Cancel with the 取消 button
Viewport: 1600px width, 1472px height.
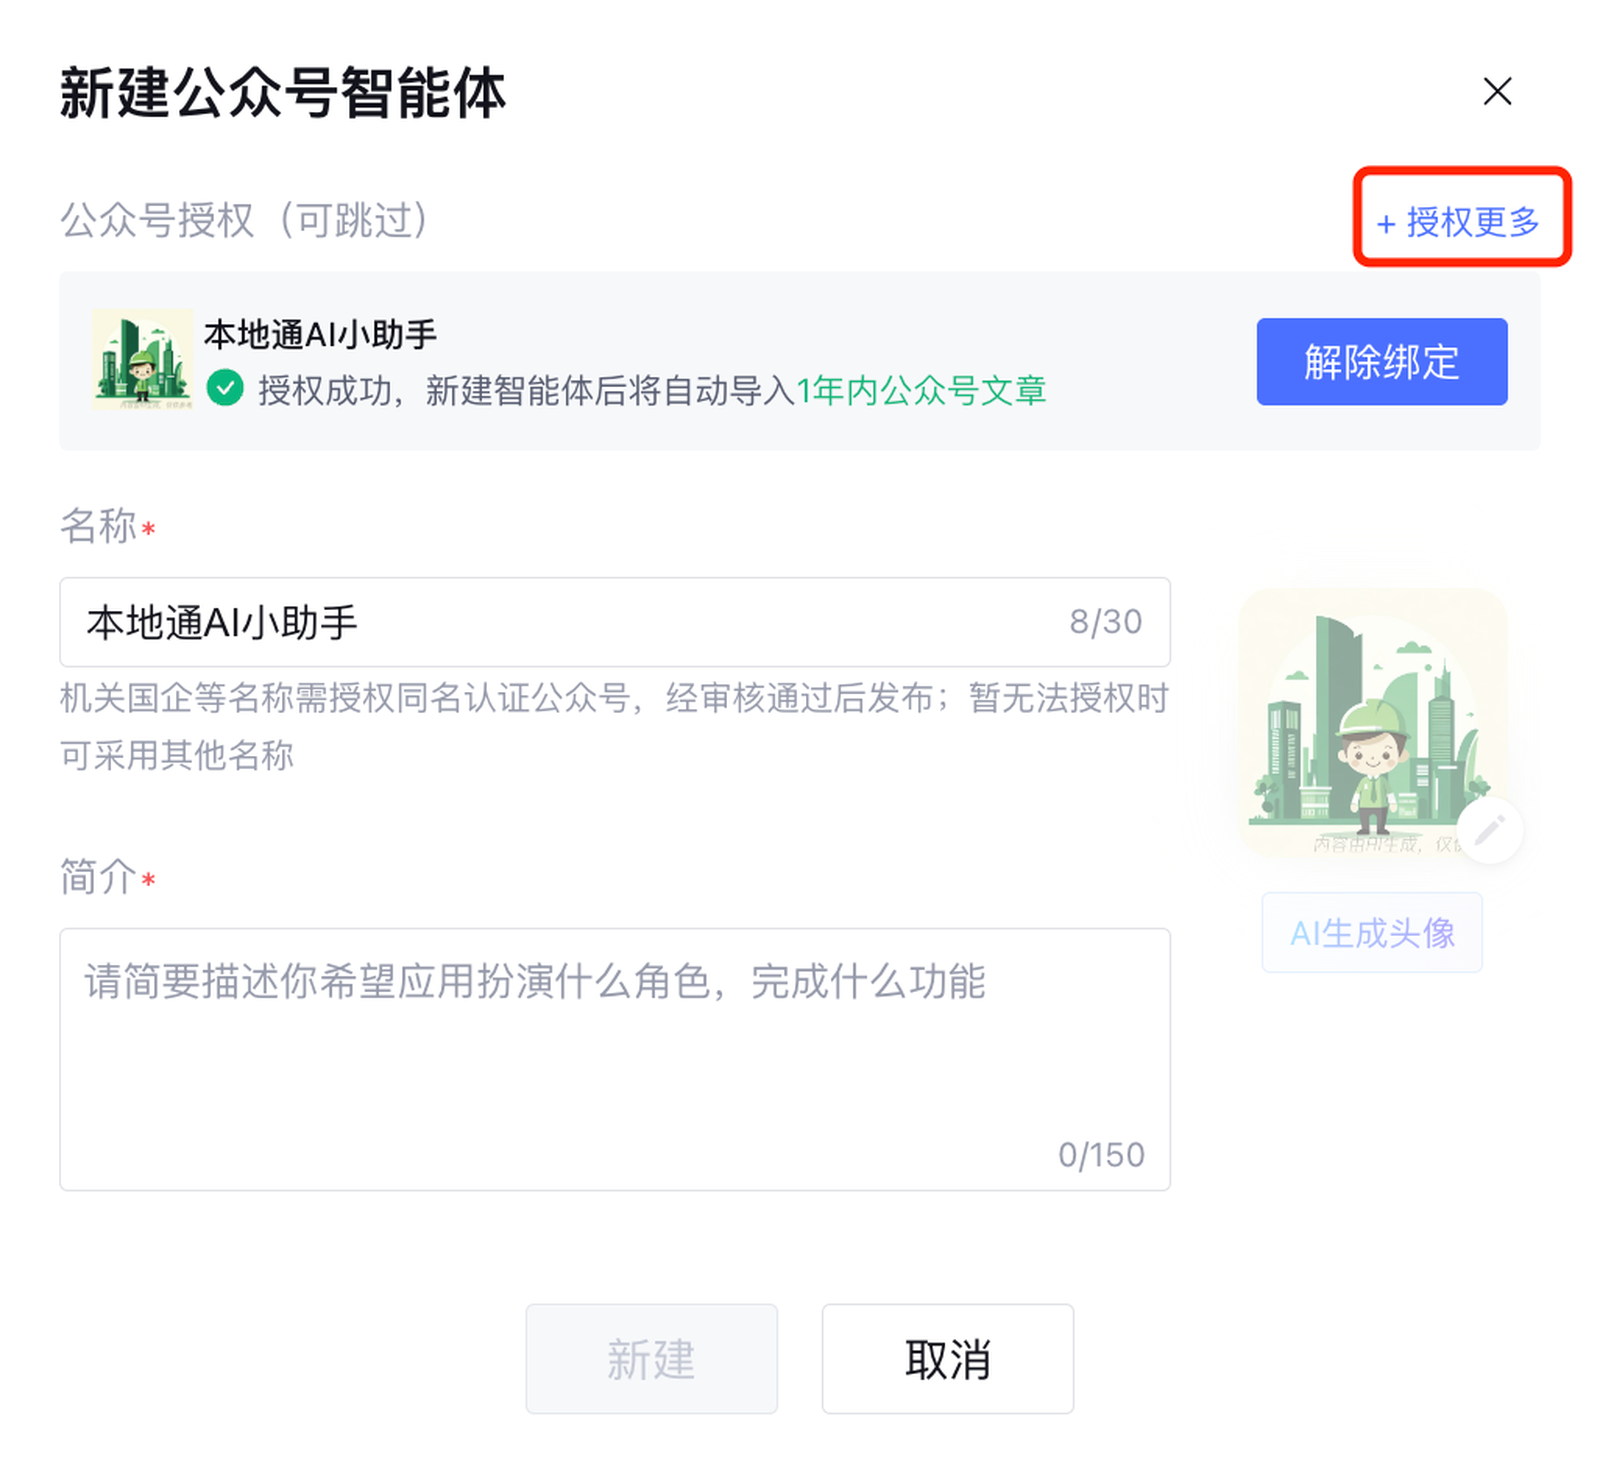pos(947,1358)
